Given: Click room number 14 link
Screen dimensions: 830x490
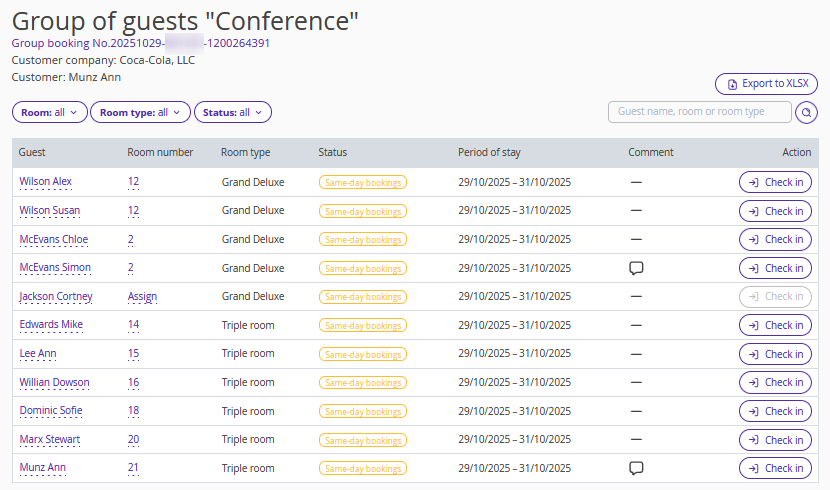Looking at the screenshot, I should click(133, 325).
